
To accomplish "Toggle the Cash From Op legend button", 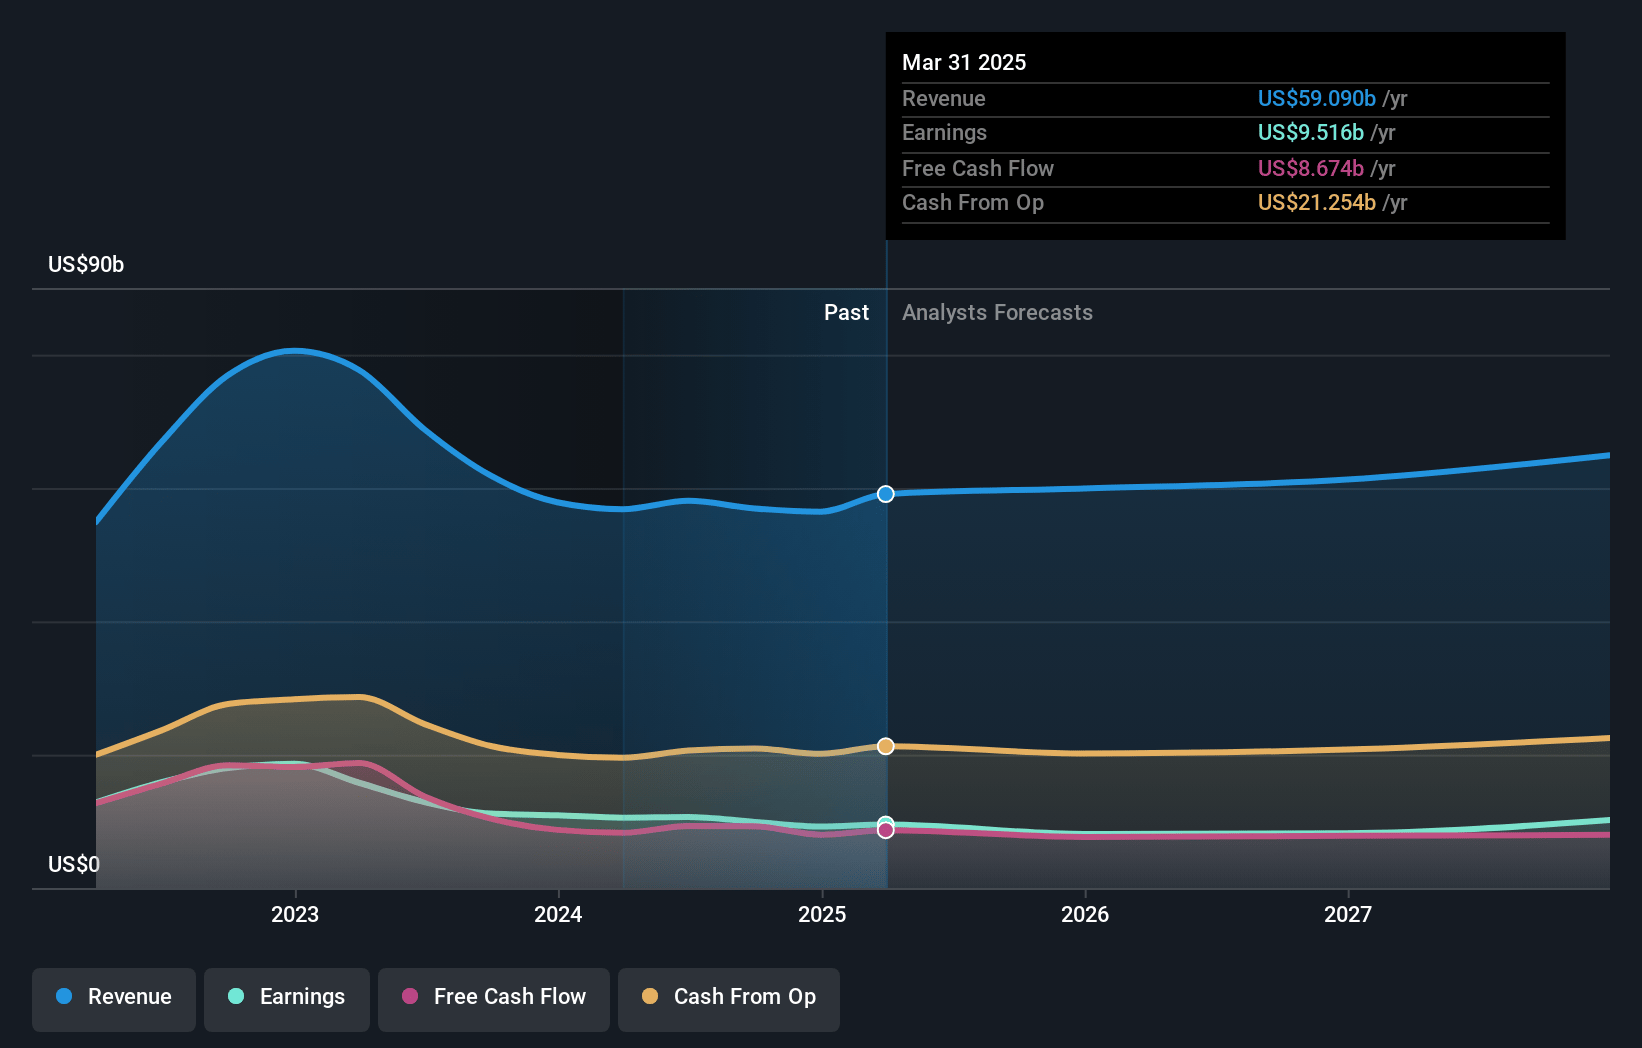I will 729,999.
